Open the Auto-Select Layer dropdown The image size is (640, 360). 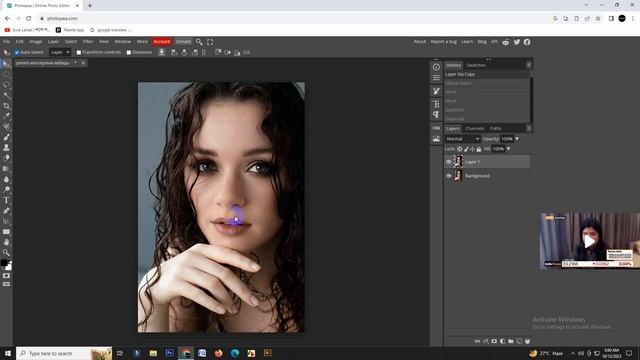60,53
